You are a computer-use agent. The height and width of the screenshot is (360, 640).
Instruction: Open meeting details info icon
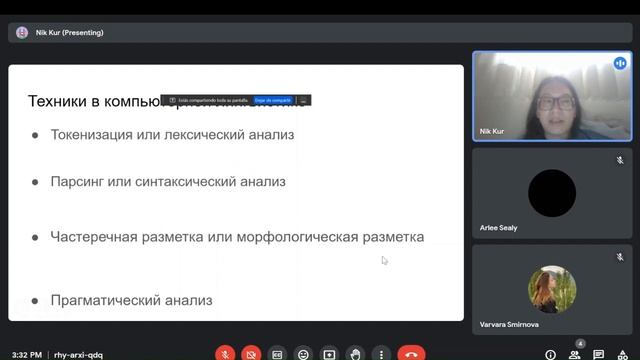551,355
